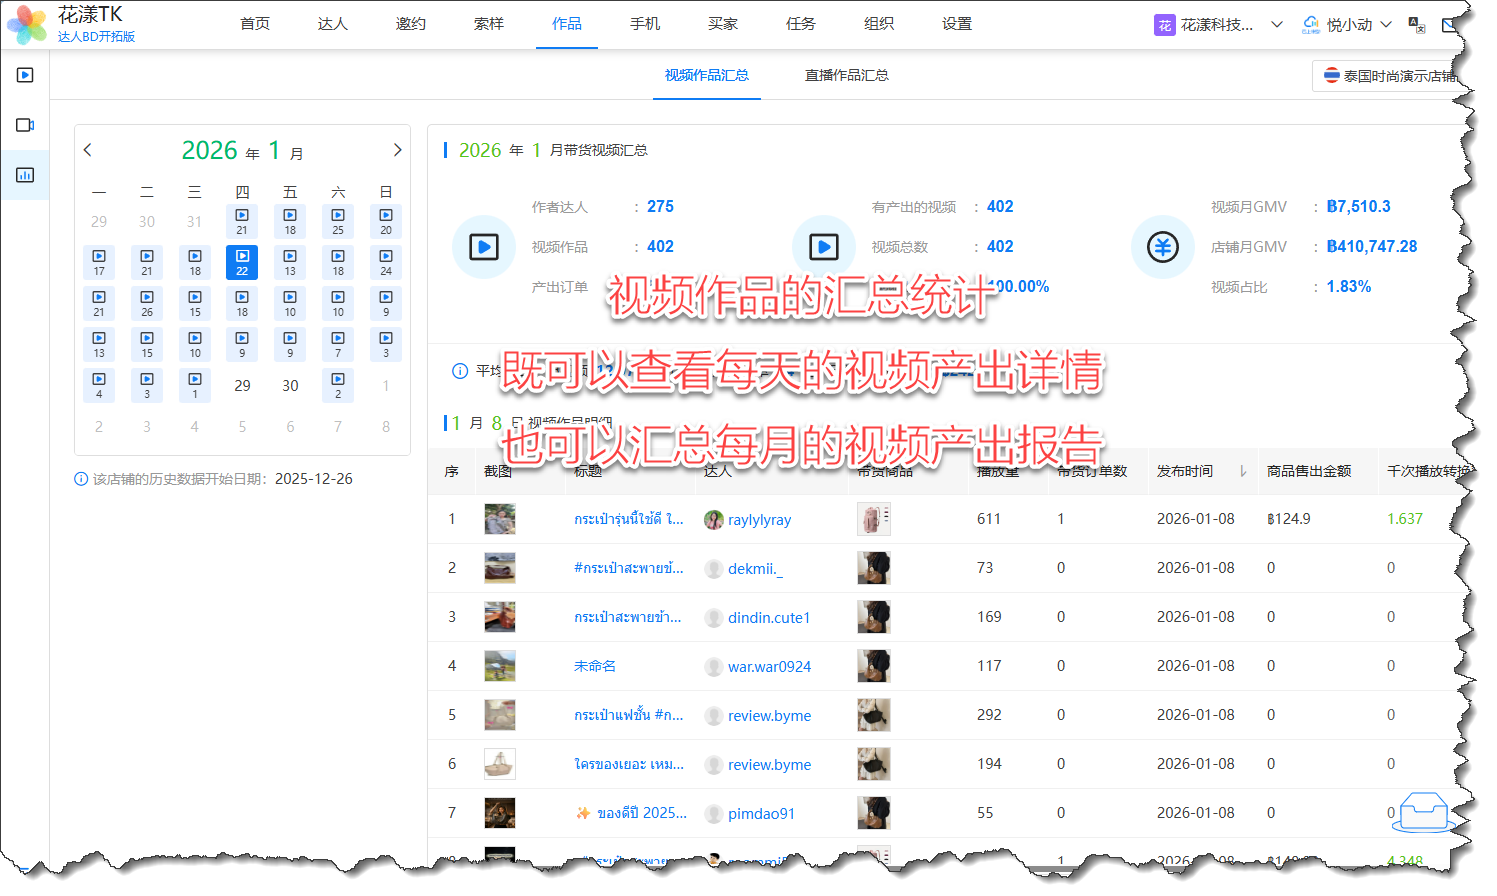
Task: Select the highlighted calendar day with 22 videos
Action: click(242, 262)
